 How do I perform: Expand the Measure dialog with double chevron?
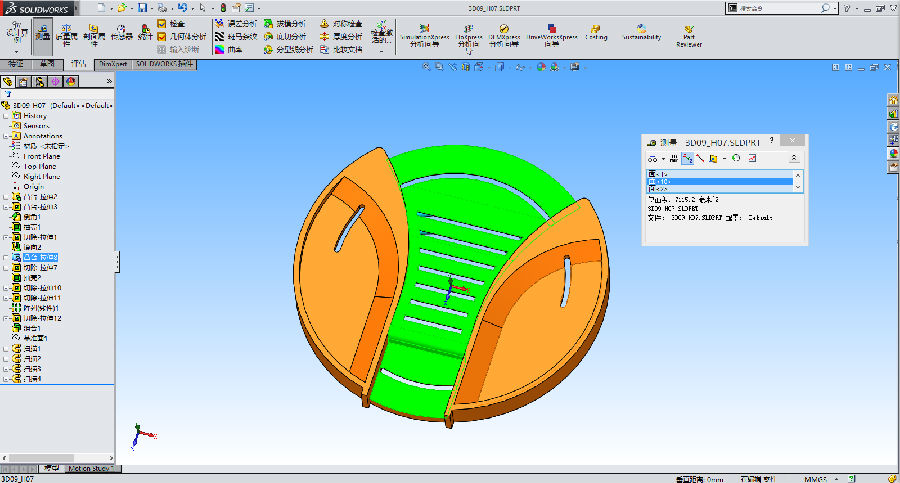(794, 158)
